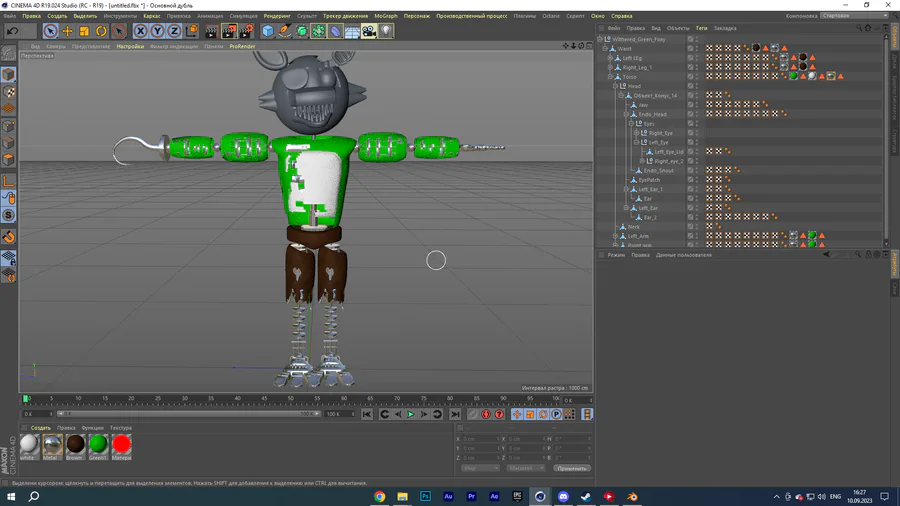The height and width of the screenshot is (506, 900).
Task: Select Points mode in left toolbar
Action: pos(9,126)
